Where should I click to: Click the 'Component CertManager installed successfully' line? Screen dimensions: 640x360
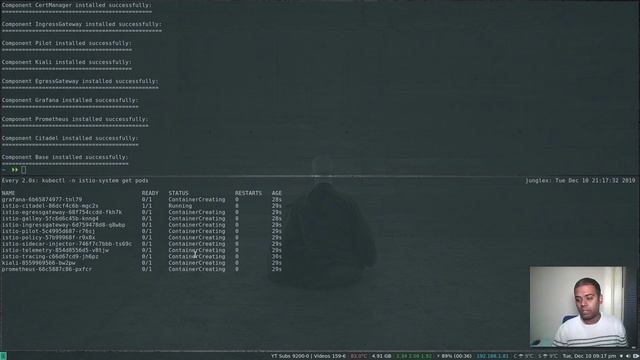tap(76, 5)
